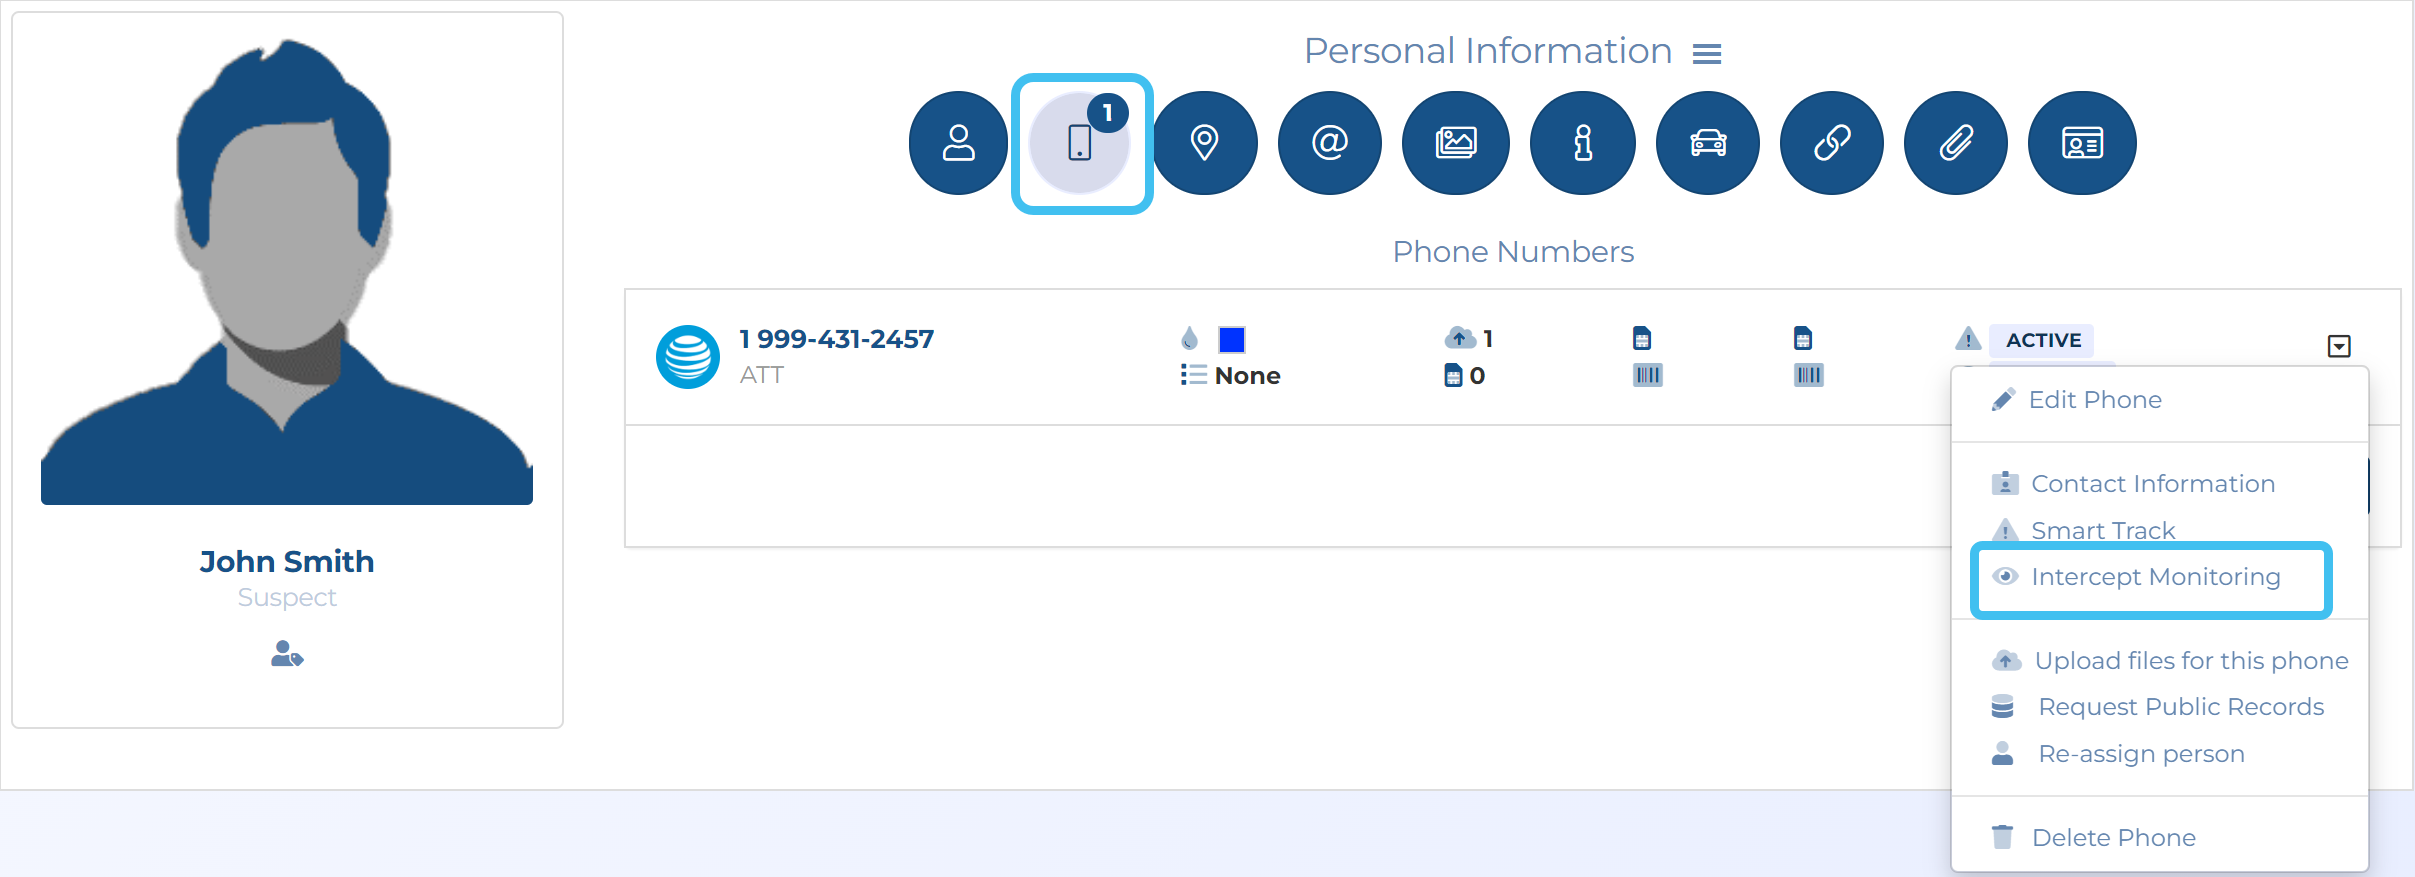Open Personal Information hamburger menu
The image size is (2415, 877).
(1707, 54)
